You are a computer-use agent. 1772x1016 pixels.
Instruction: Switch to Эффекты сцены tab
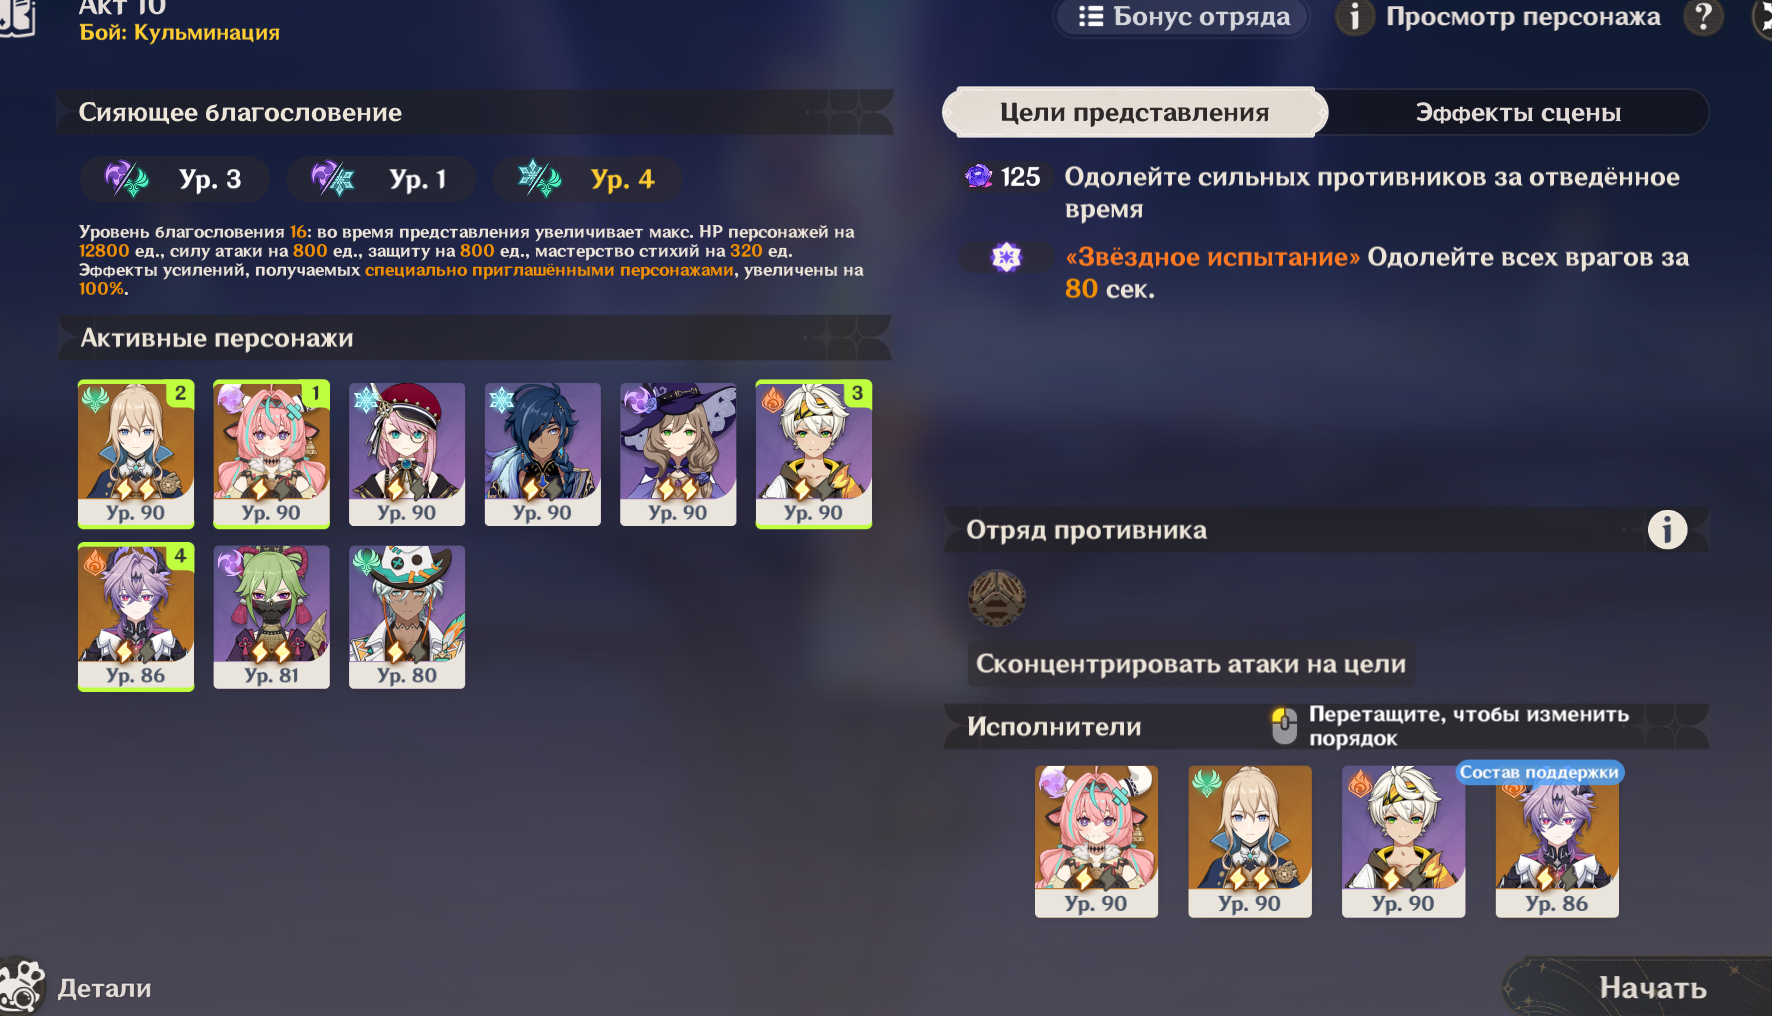(x=1518, y=112)
